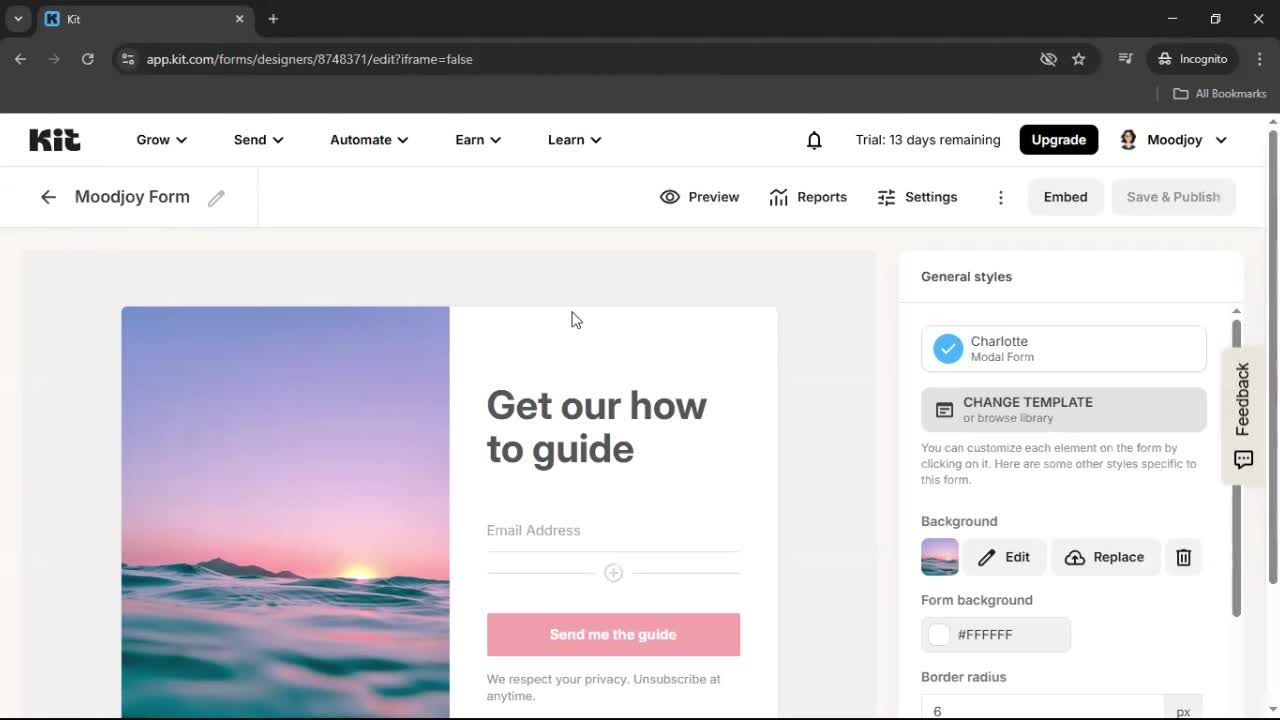The width and height of the screenshot is (1280, 720).
Task: Open the notifications bell
Action: (814, 140)
